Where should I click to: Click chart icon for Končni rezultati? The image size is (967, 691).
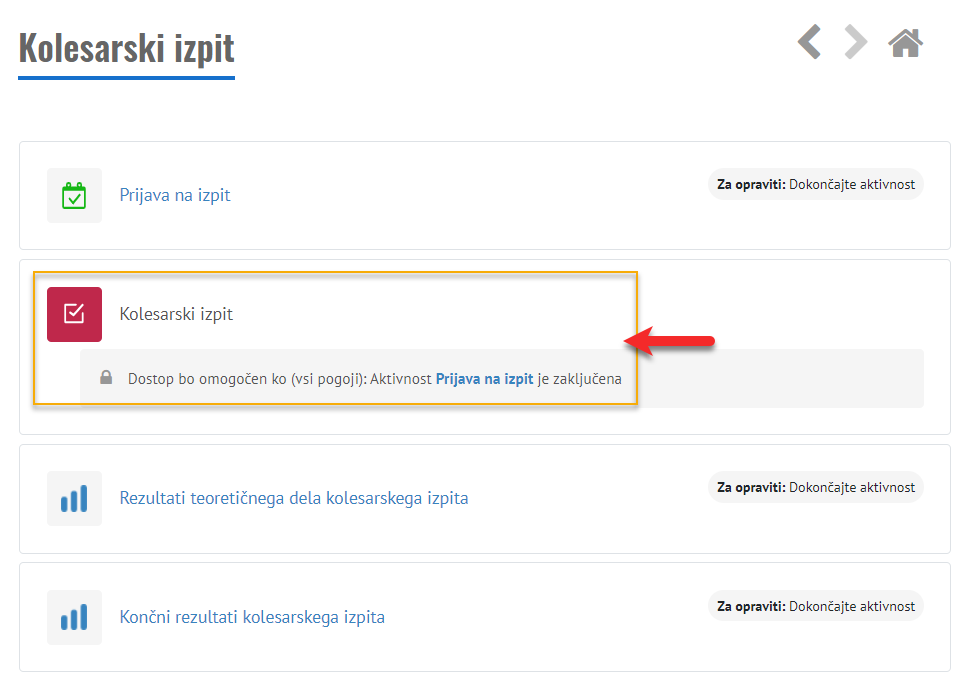pos(74,617)
